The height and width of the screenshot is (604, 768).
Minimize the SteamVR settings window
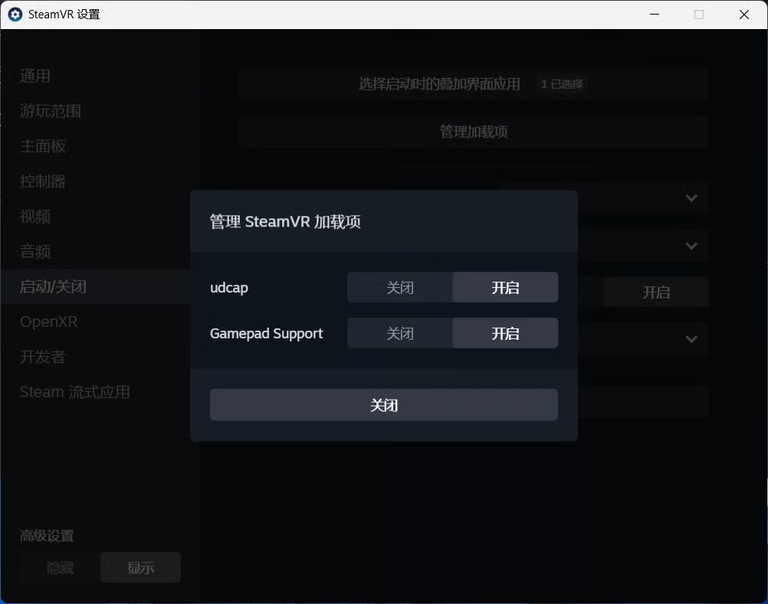pyautogui.click(x=653, y=15)
